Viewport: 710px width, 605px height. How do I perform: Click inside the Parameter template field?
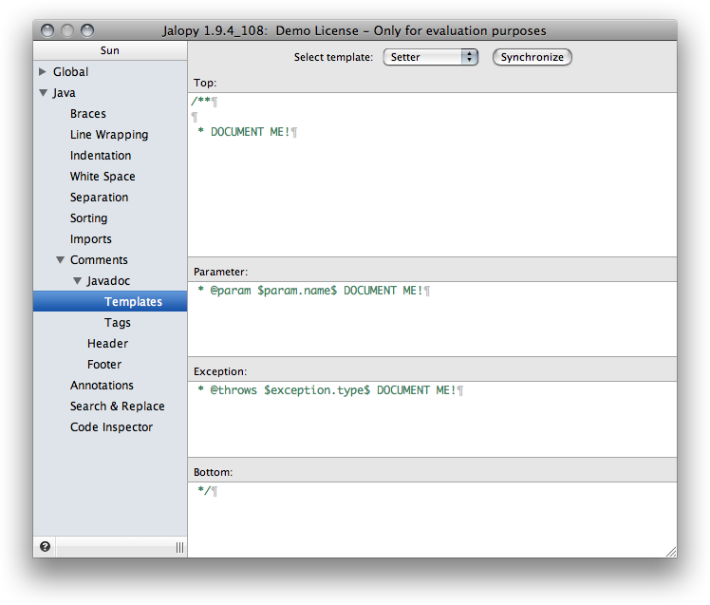(x=432, y=319)
